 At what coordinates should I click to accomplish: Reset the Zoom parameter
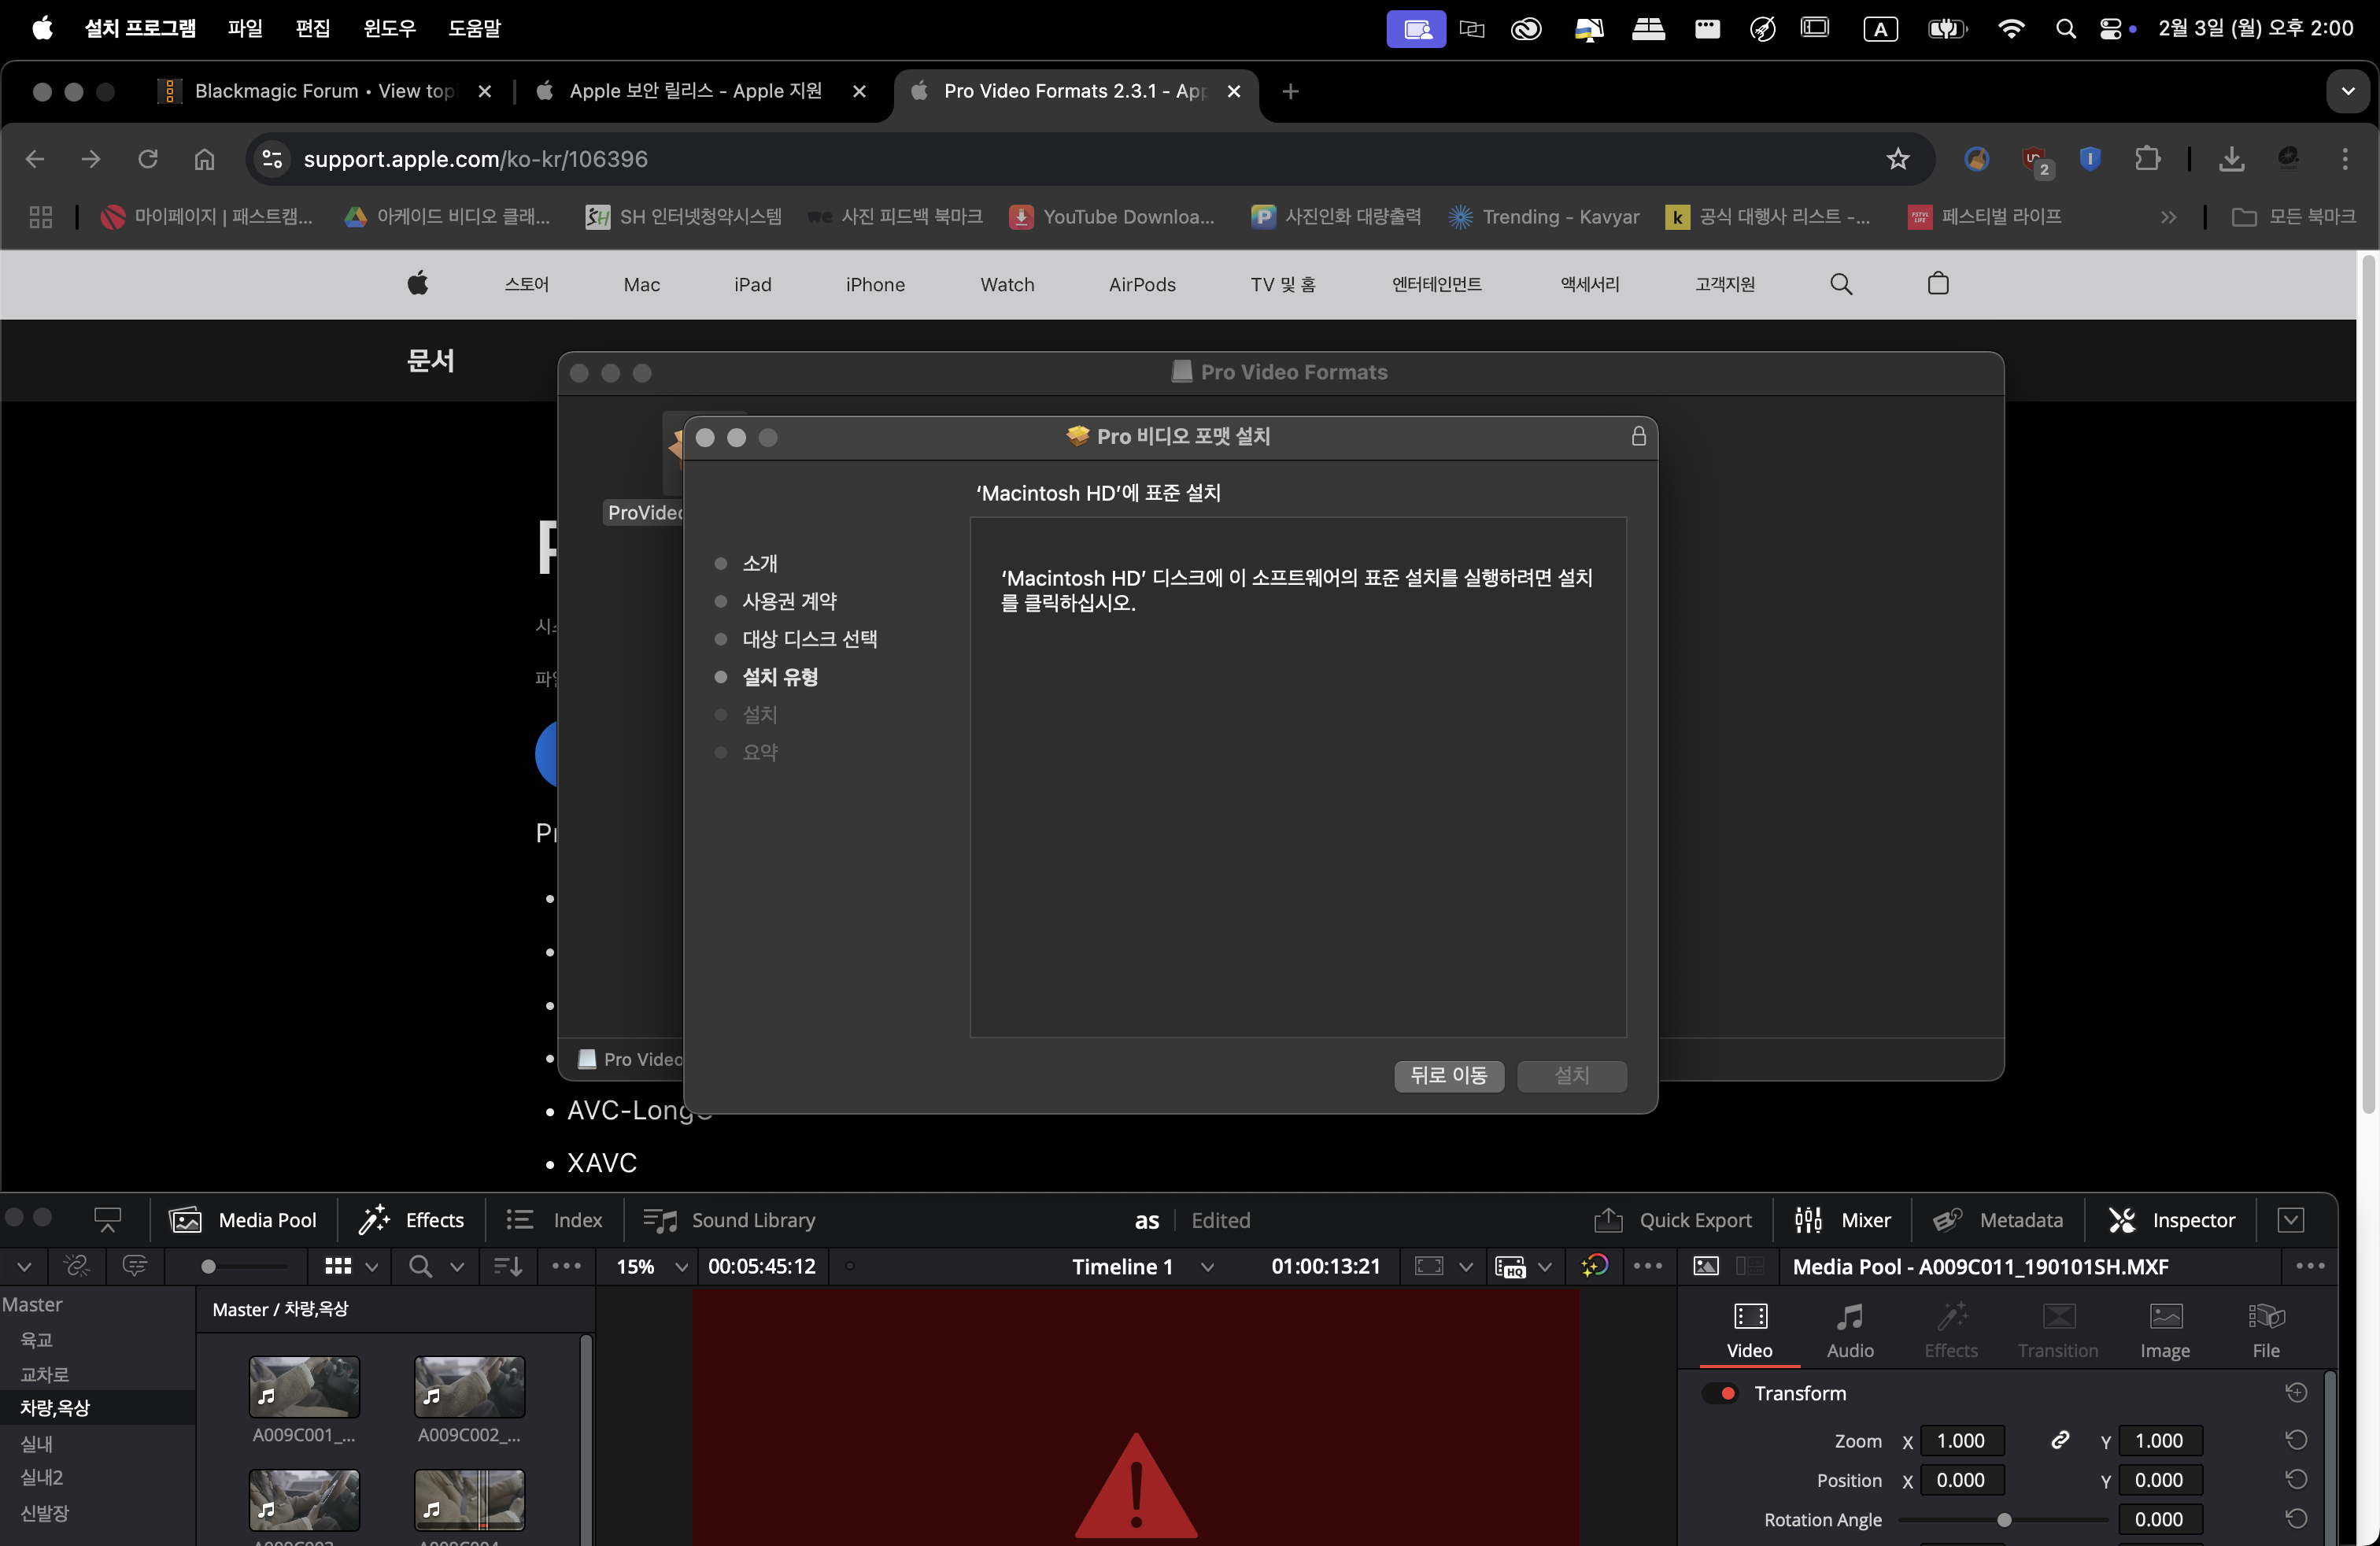click(2296, 1440)
